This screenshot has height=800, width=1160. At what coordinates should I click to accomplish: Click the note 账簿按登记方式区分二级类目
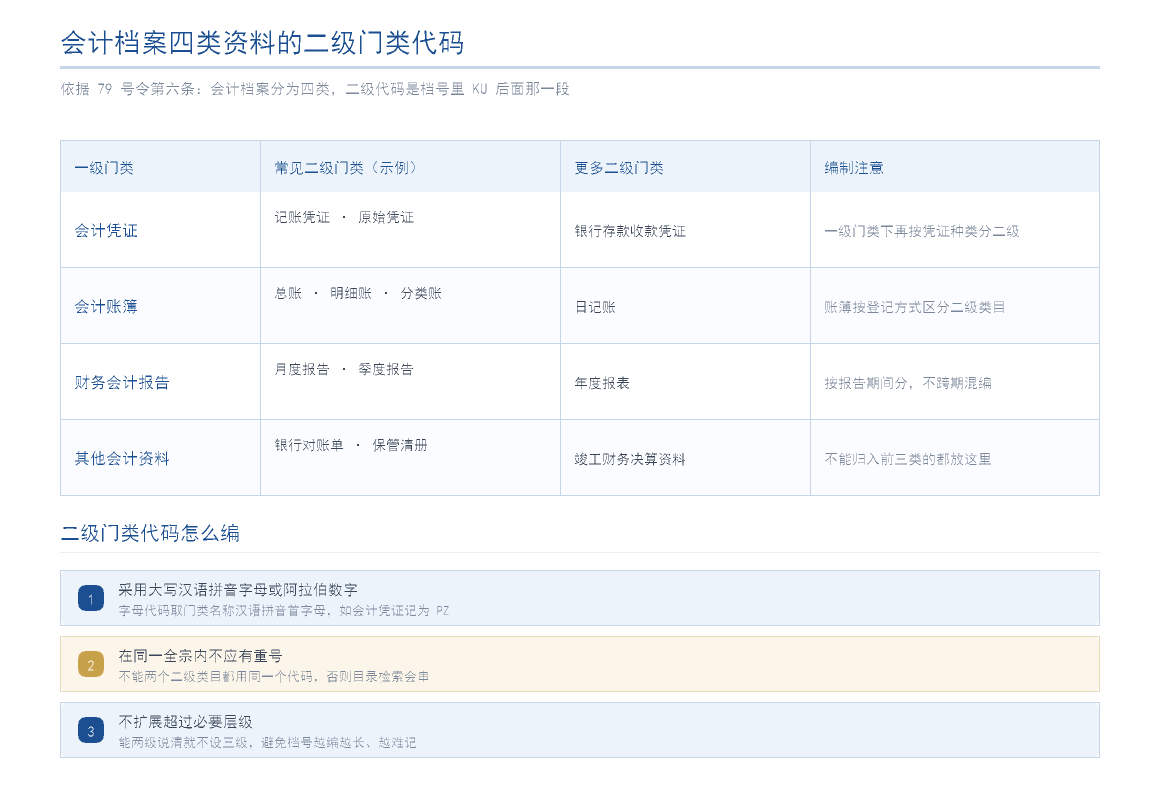[x=914, y=307]
